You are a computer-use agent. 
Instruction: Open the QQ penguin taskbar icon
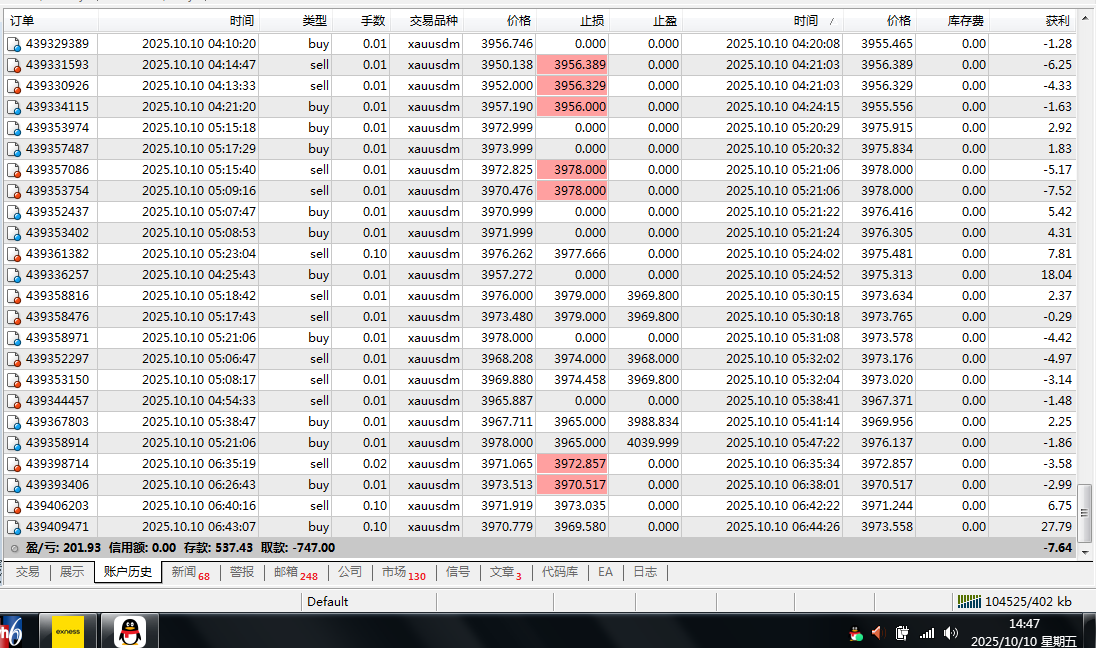(130, 631)
